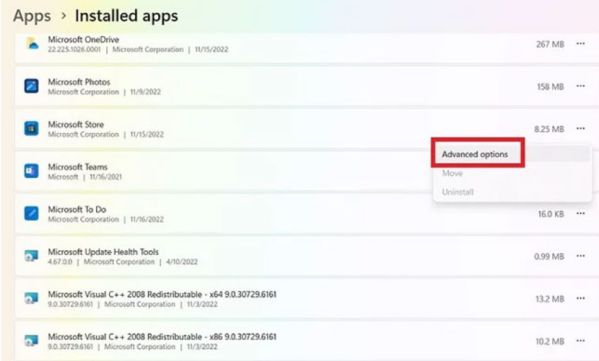Select the Microsoft OneDrive app name
This screenshot has height=361, width=599.
tap(83, 39)
